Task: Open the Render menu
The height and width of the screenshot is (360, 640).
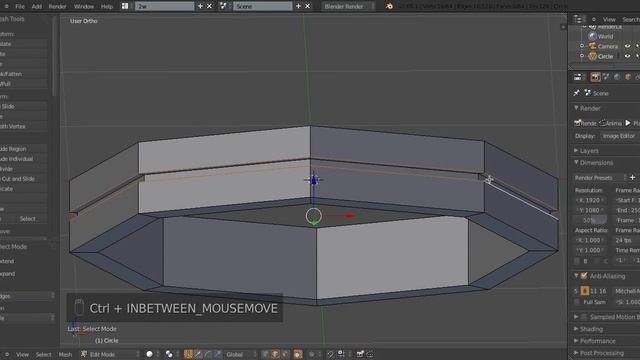Action: tap(57, 7)
